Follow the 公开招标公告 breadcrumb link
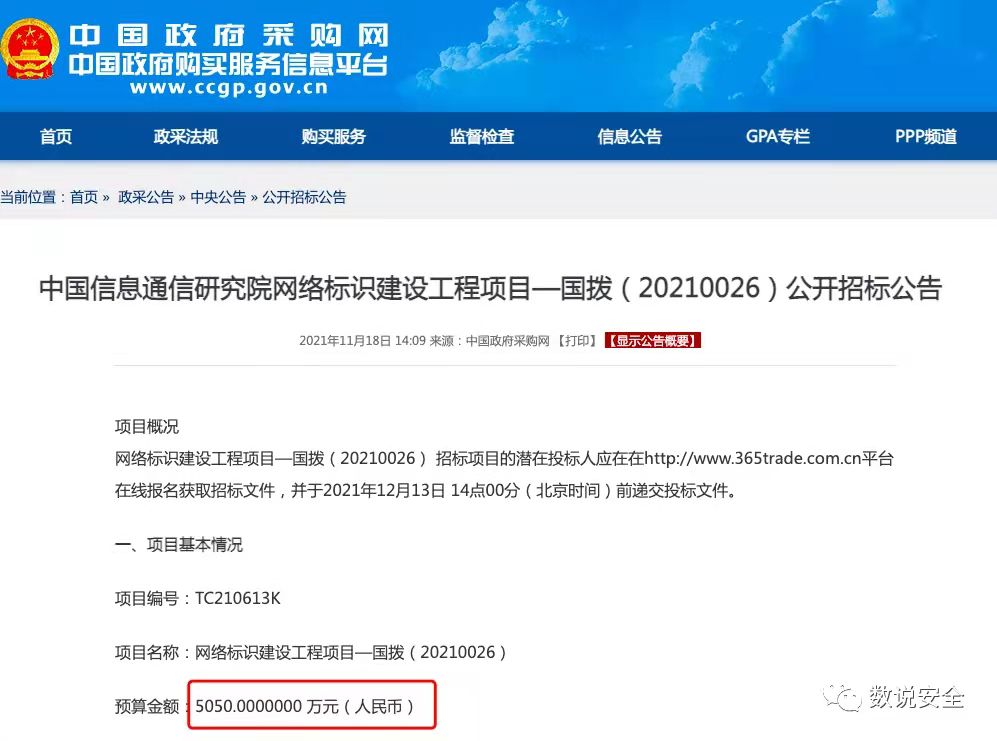Viewport: 997px width, 741px height. 305,197
